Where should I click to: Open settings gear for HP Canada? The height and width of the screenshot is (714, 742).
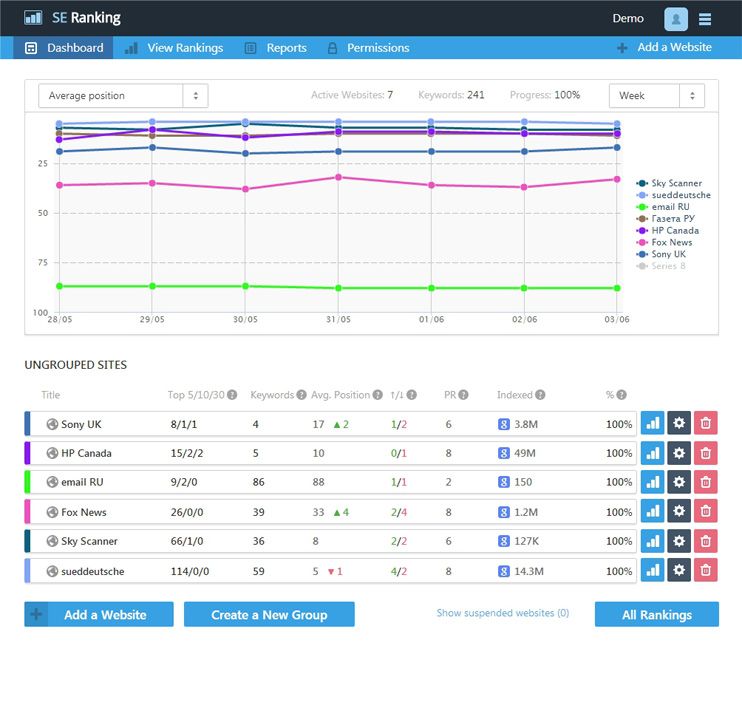679,453
